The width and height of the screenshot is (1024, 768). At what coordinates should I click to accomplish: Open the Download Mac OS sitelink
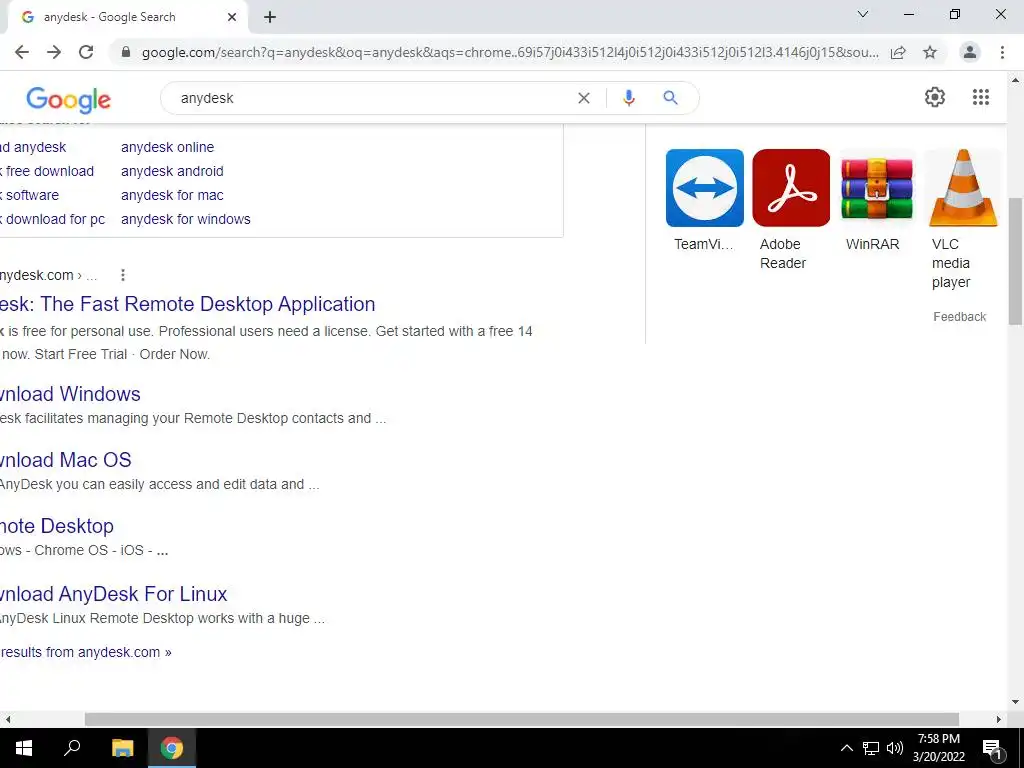65,460
